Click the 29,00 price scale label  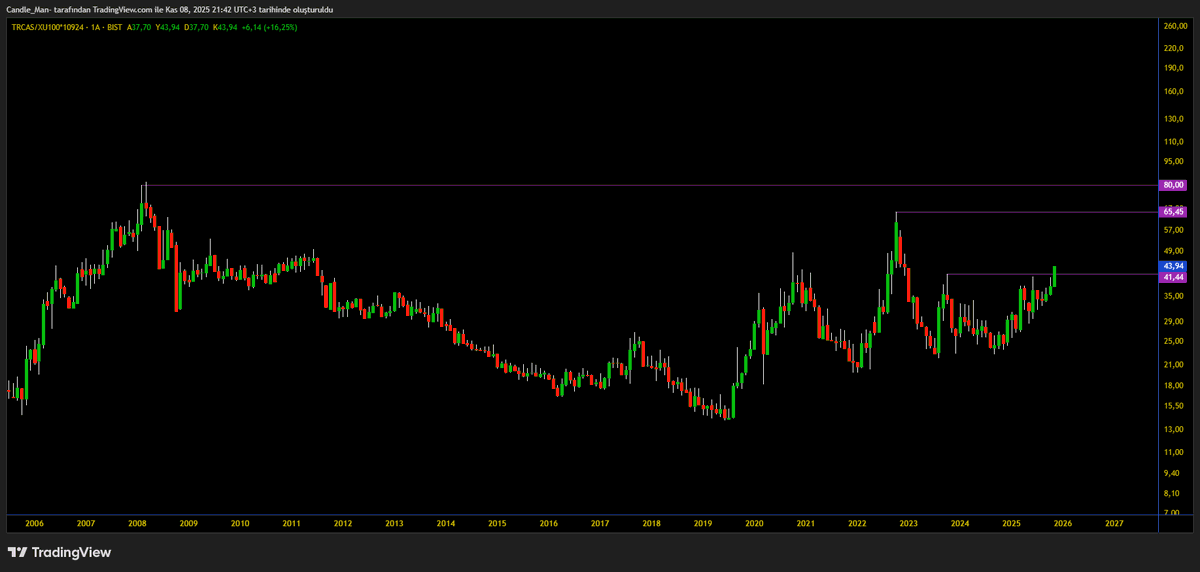(x=1174, y=321)
